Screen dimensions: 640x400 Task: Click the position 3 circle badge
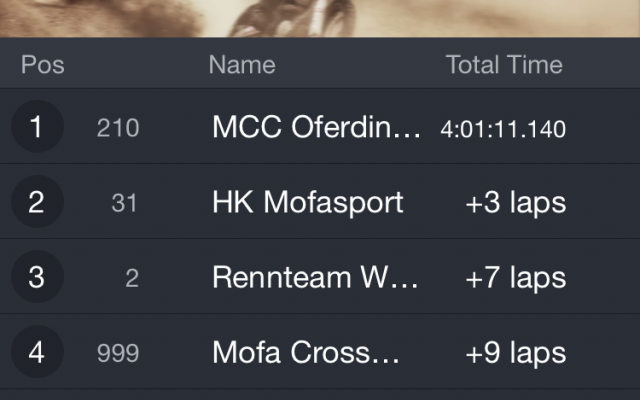pos(37,276)
